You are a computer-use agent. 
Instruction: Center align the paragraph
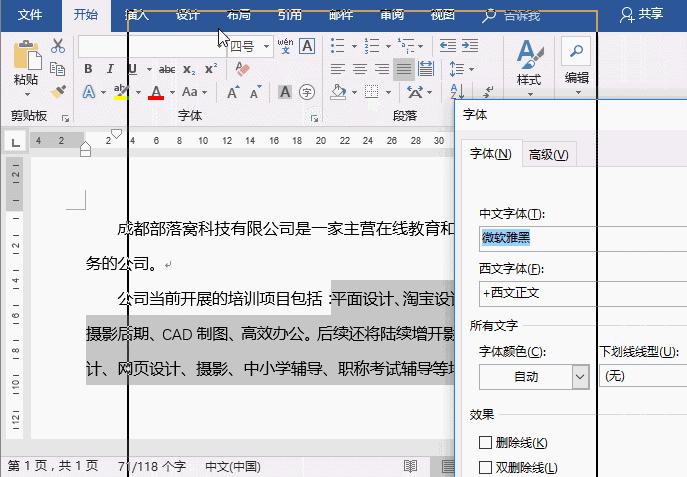[x=360, y=69]
